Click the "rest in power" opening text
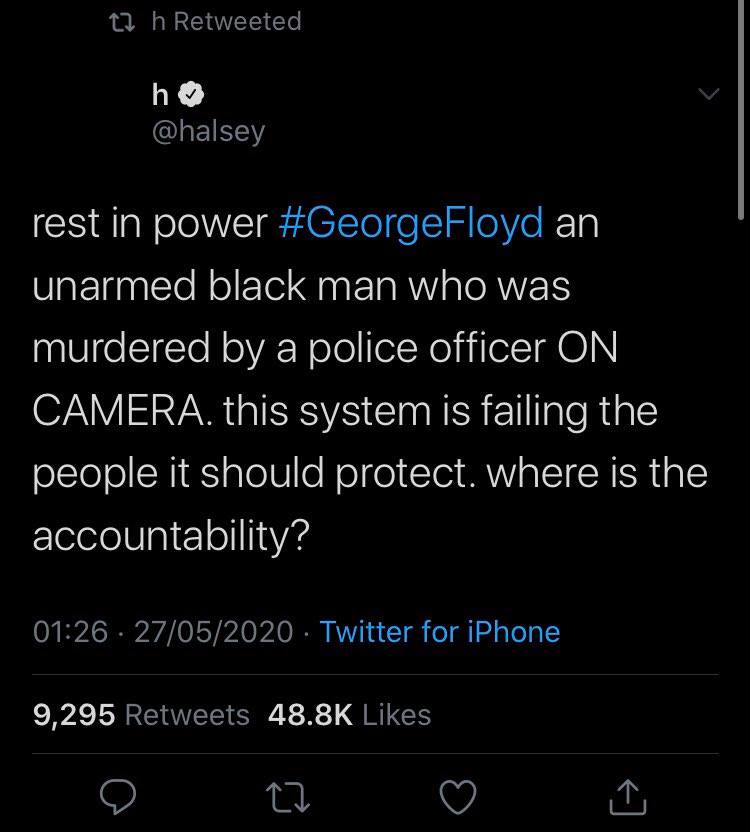Image resolution: width=750 pixels, height=832 pixels. (x=150, y=223)
